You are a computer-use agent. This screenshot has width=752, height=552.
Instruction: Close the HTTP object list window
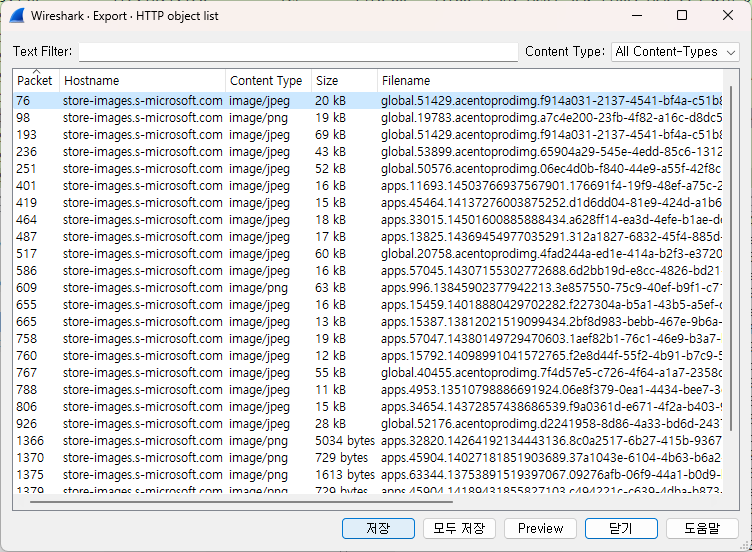tap(728, 15)
